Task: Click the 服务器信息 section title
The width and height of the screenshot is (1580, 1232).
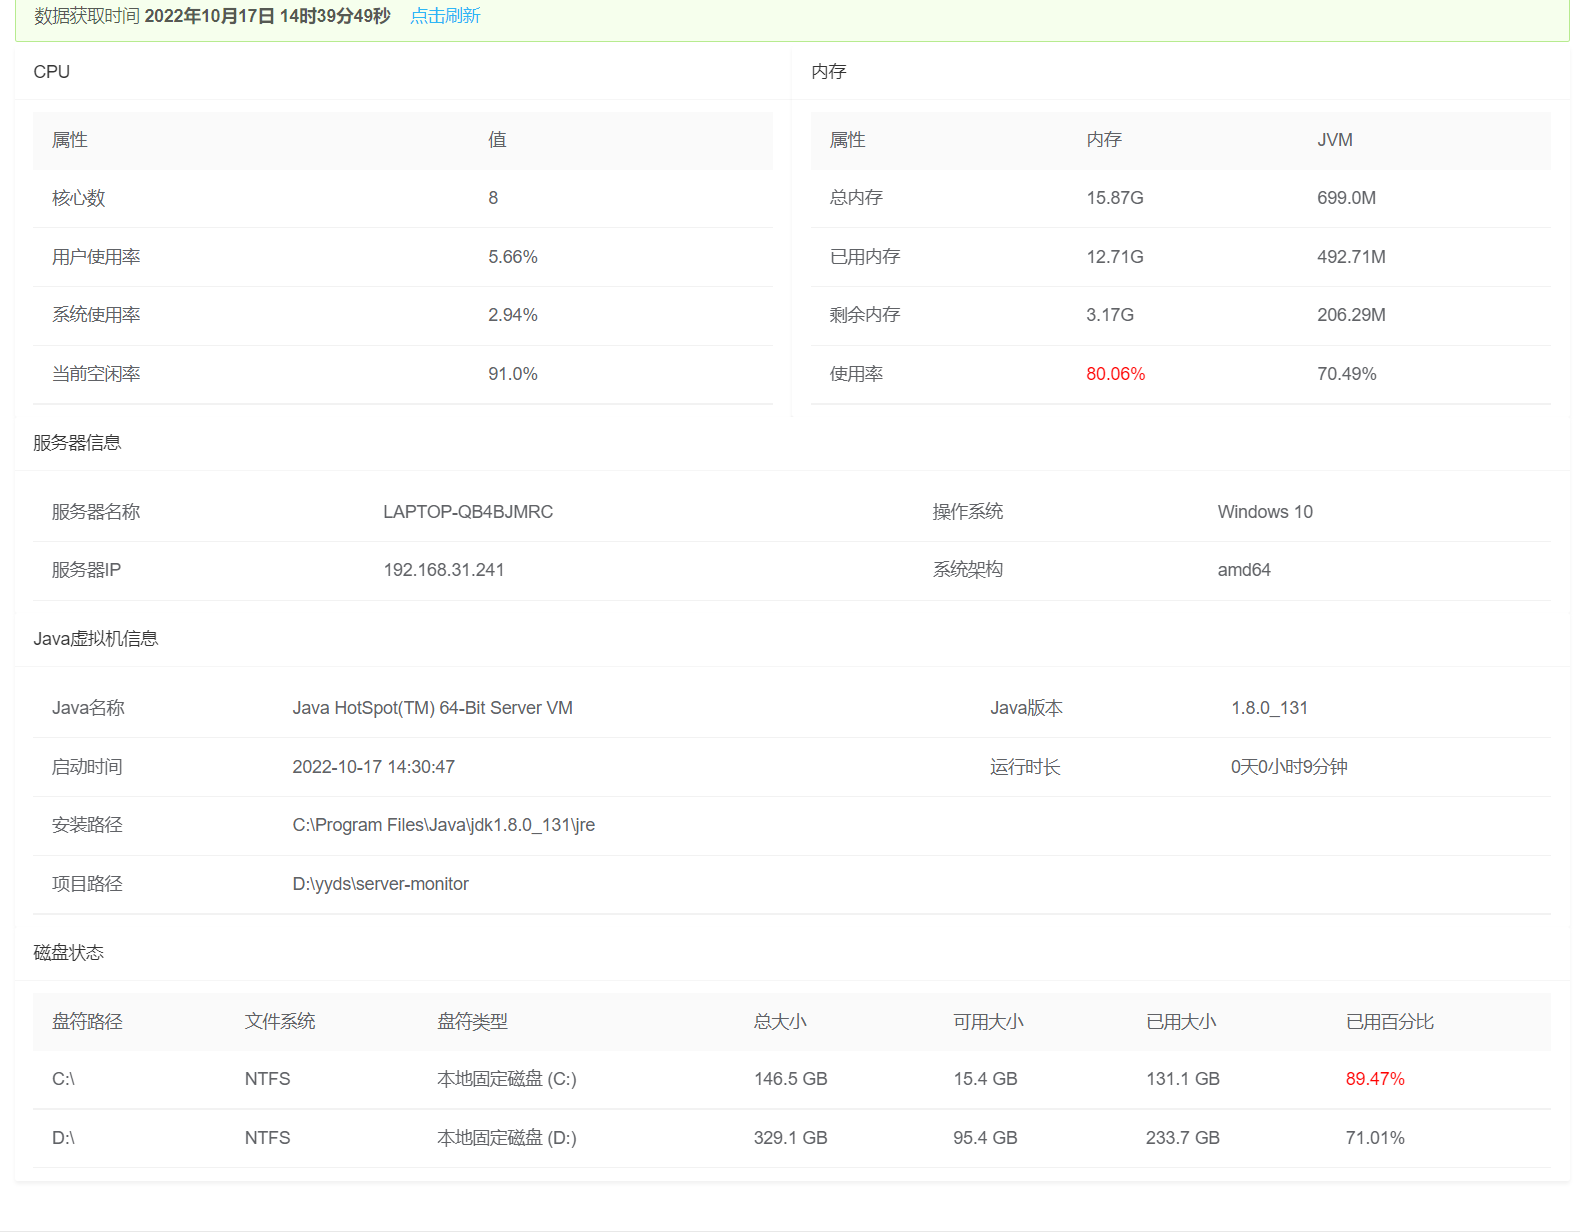Action: point(77,443)
